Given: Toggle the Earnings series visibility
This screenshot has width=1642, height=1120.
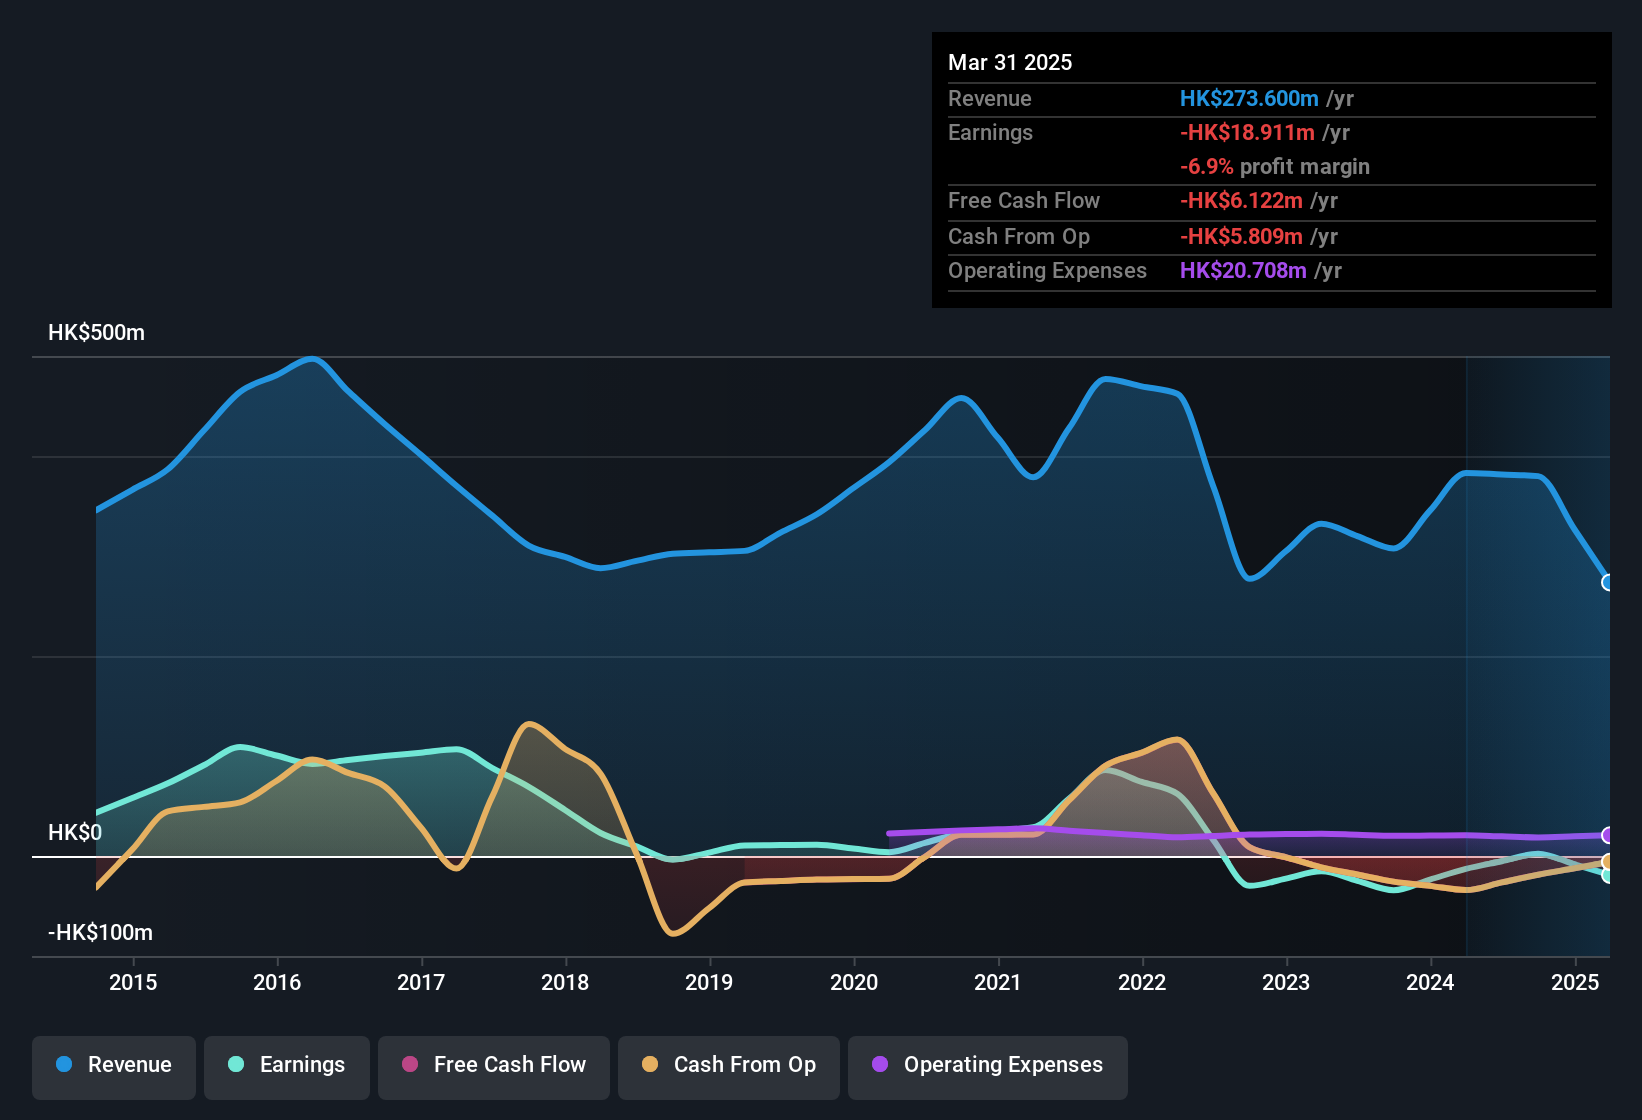Looking at the screenshot, I should tap(287, 1065).
